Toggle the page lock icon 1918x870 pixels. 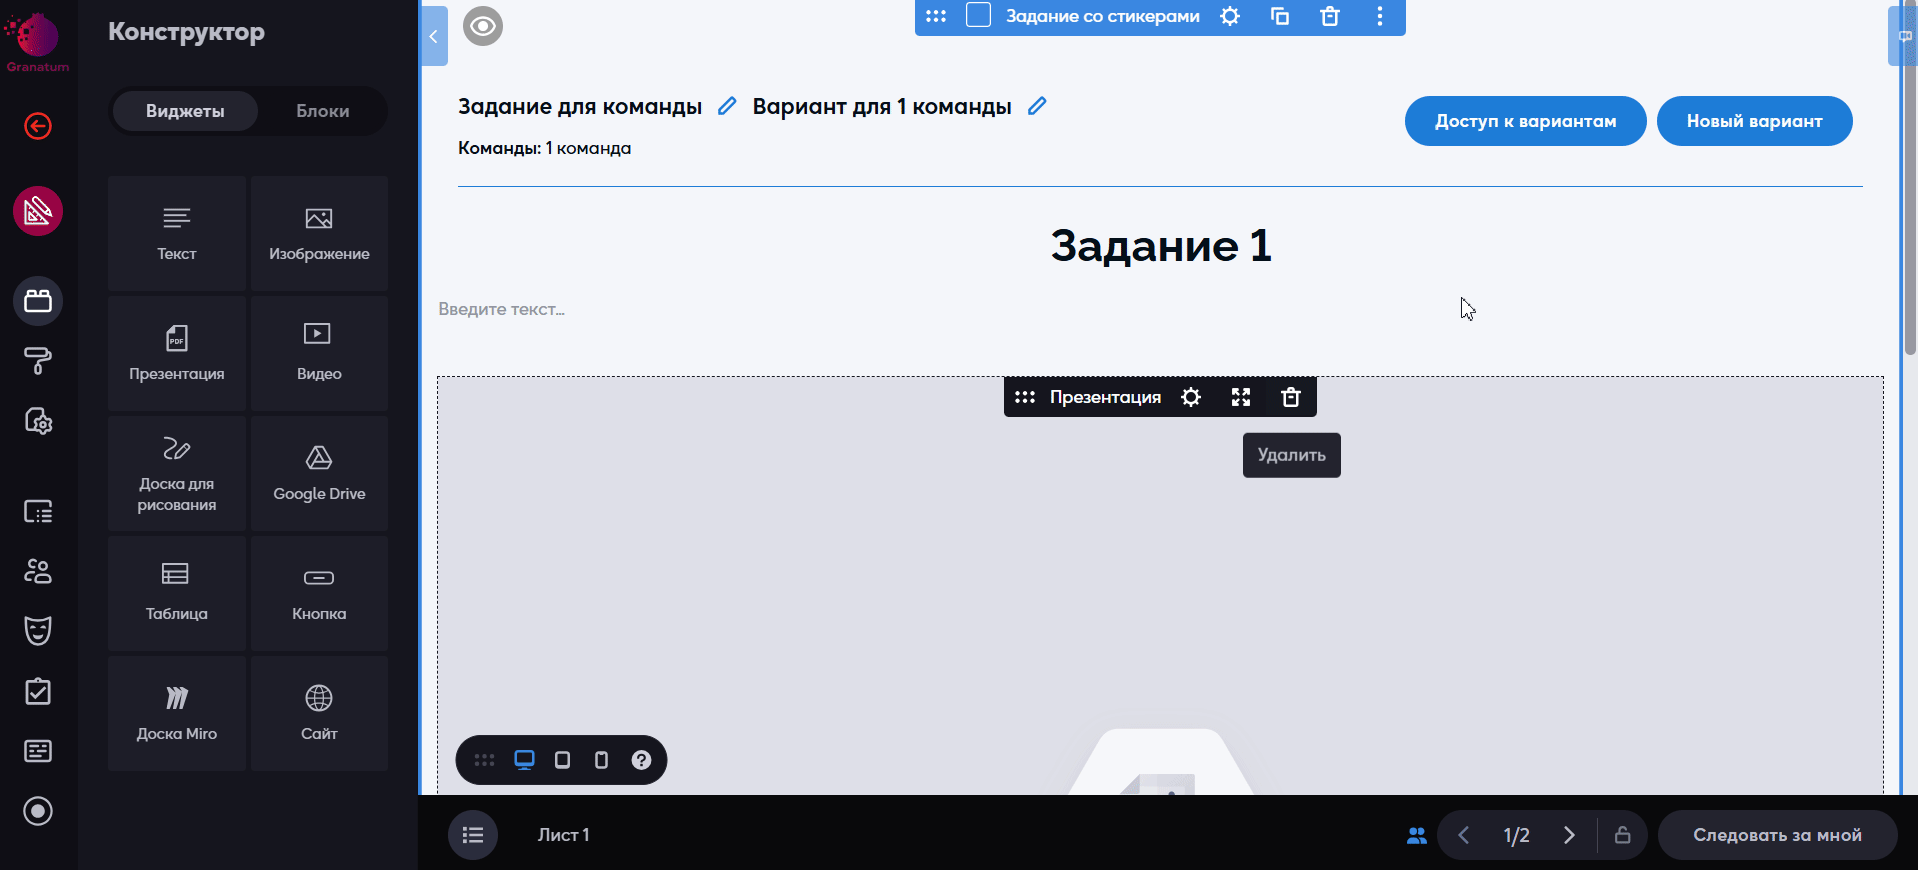(x=1622, y=835)
